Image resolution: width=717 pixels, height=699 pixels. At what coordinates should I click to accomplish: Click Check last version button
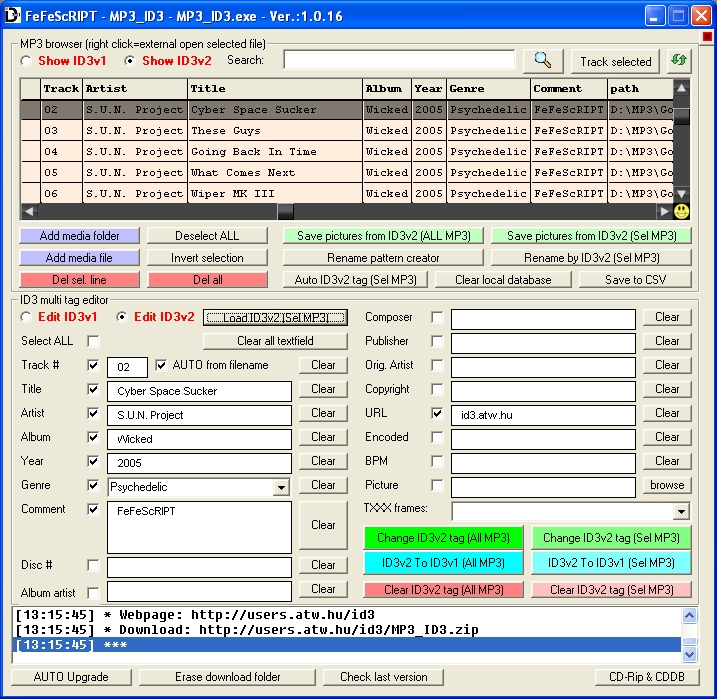point(383,677)
